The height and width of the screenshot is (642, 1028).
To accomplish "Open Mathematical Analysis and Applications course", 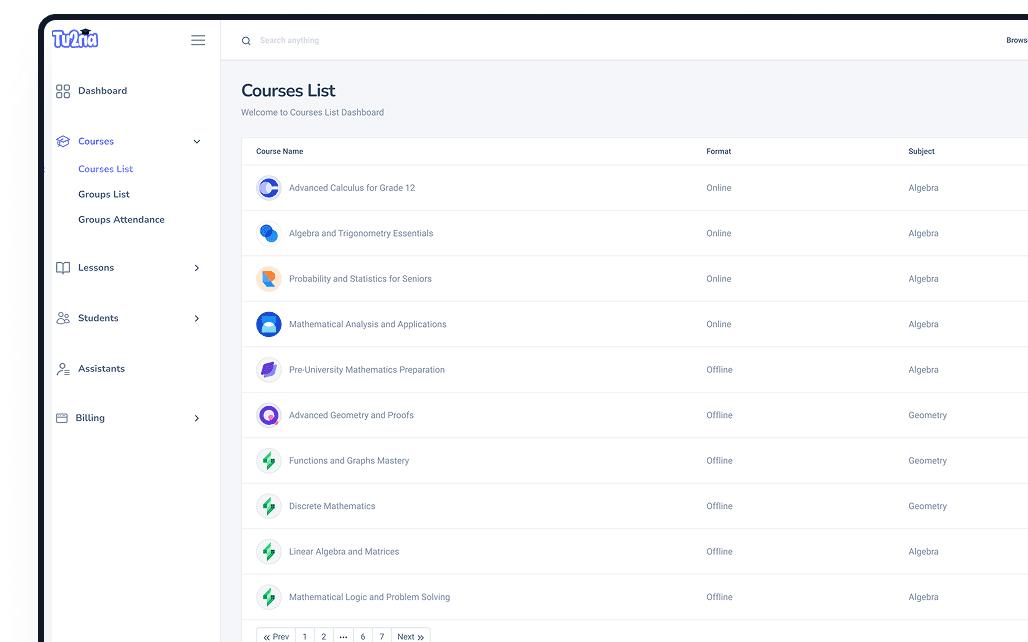I will 368,325.
